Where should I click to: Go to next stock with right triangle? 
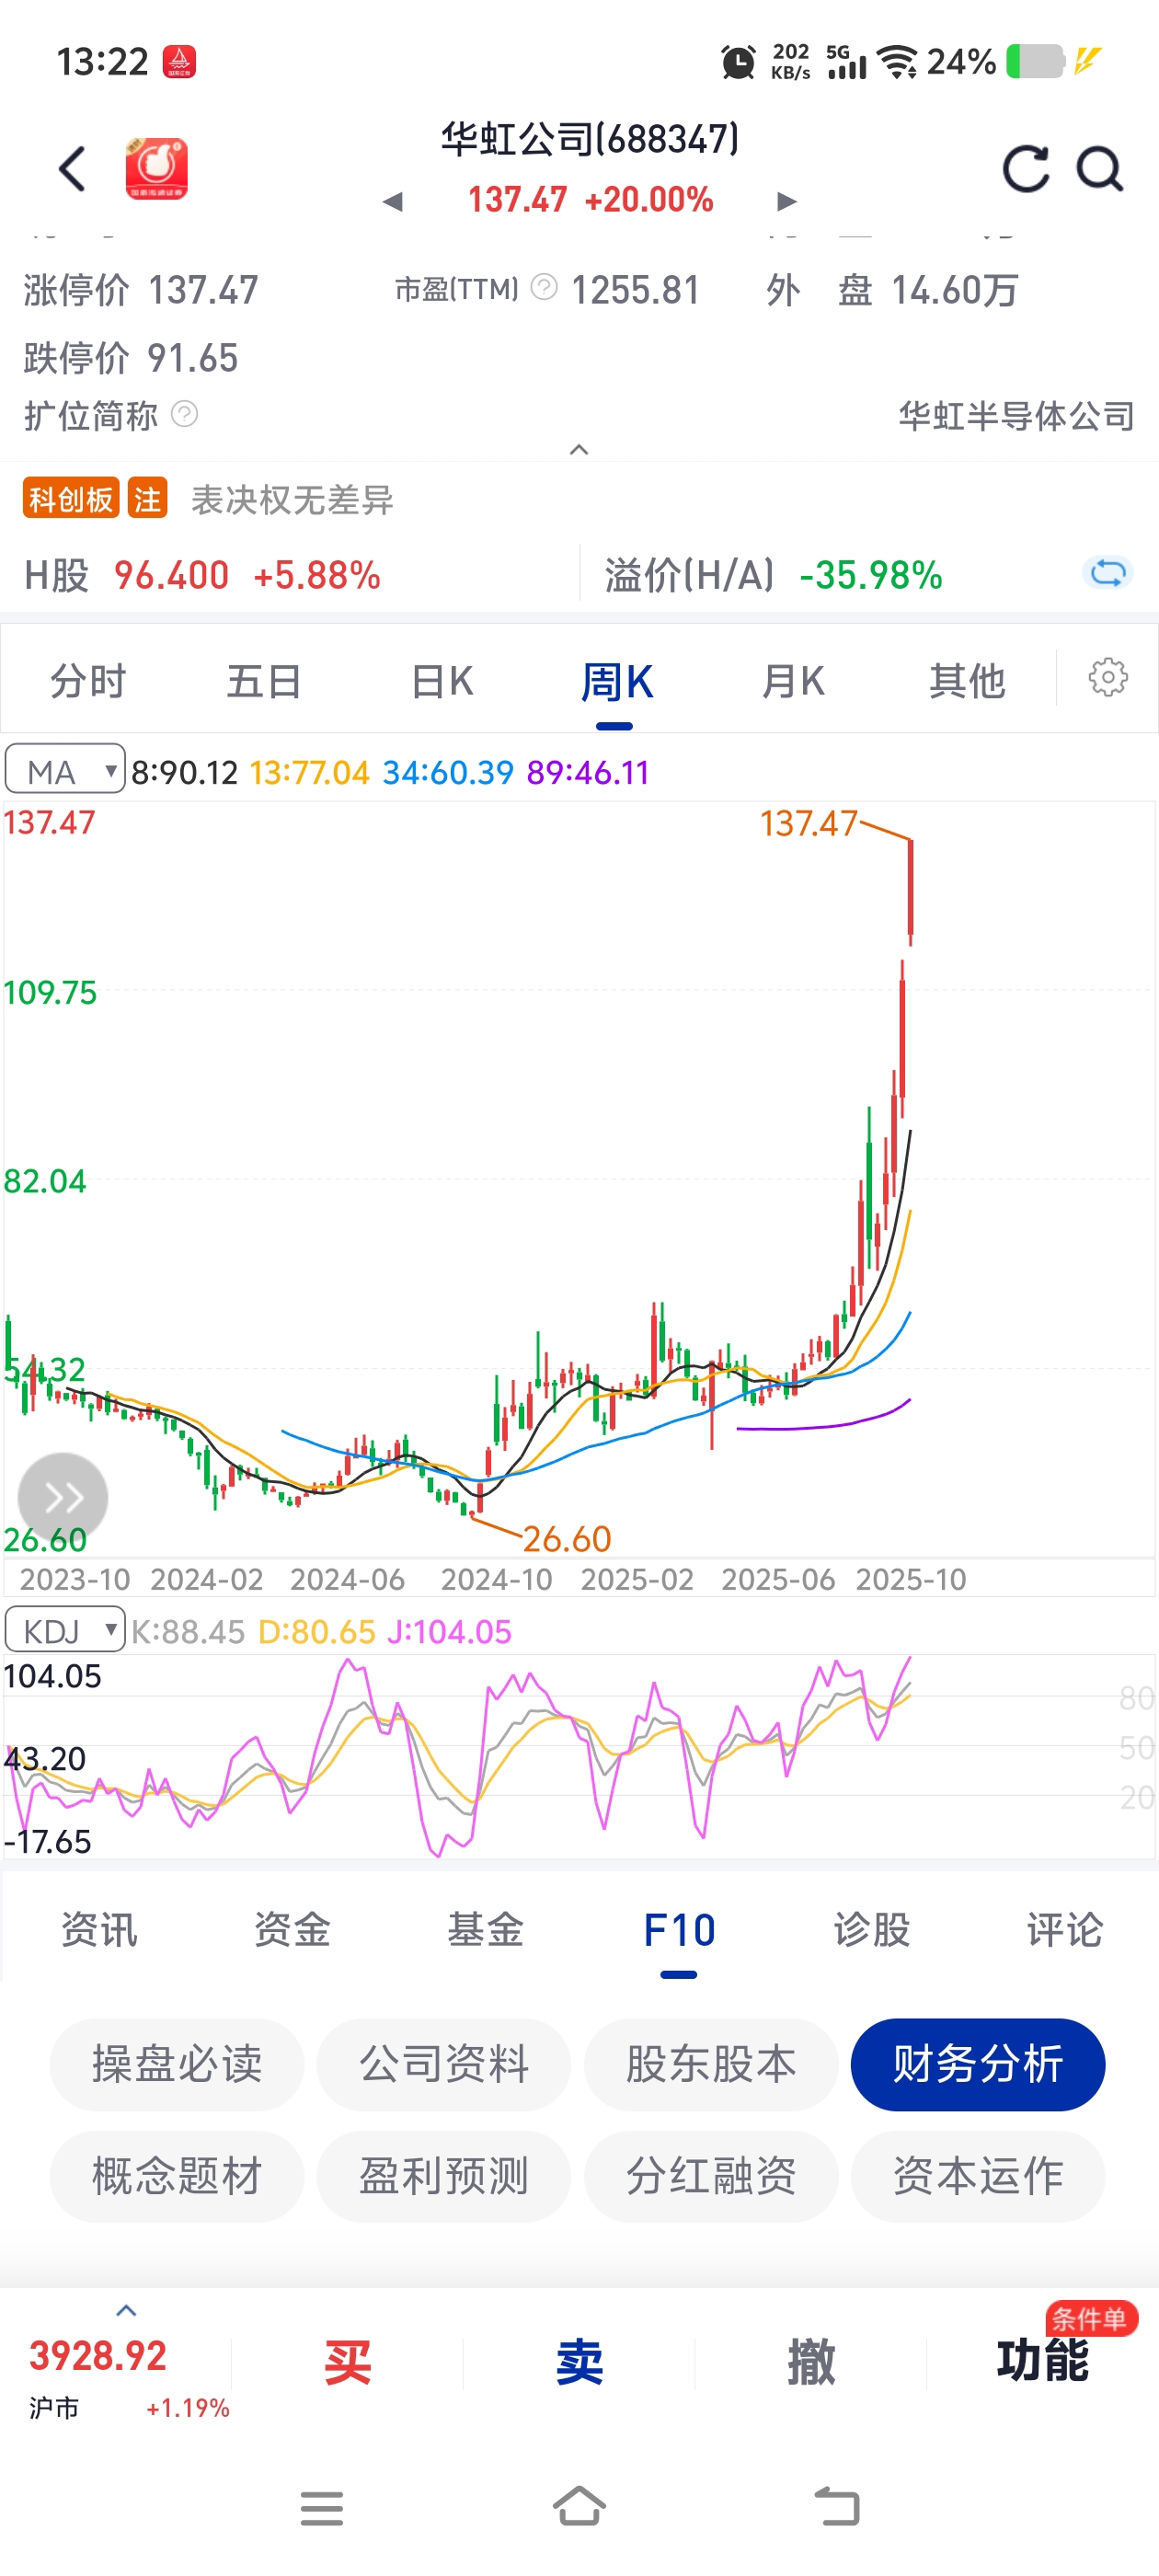pos(787,202)
